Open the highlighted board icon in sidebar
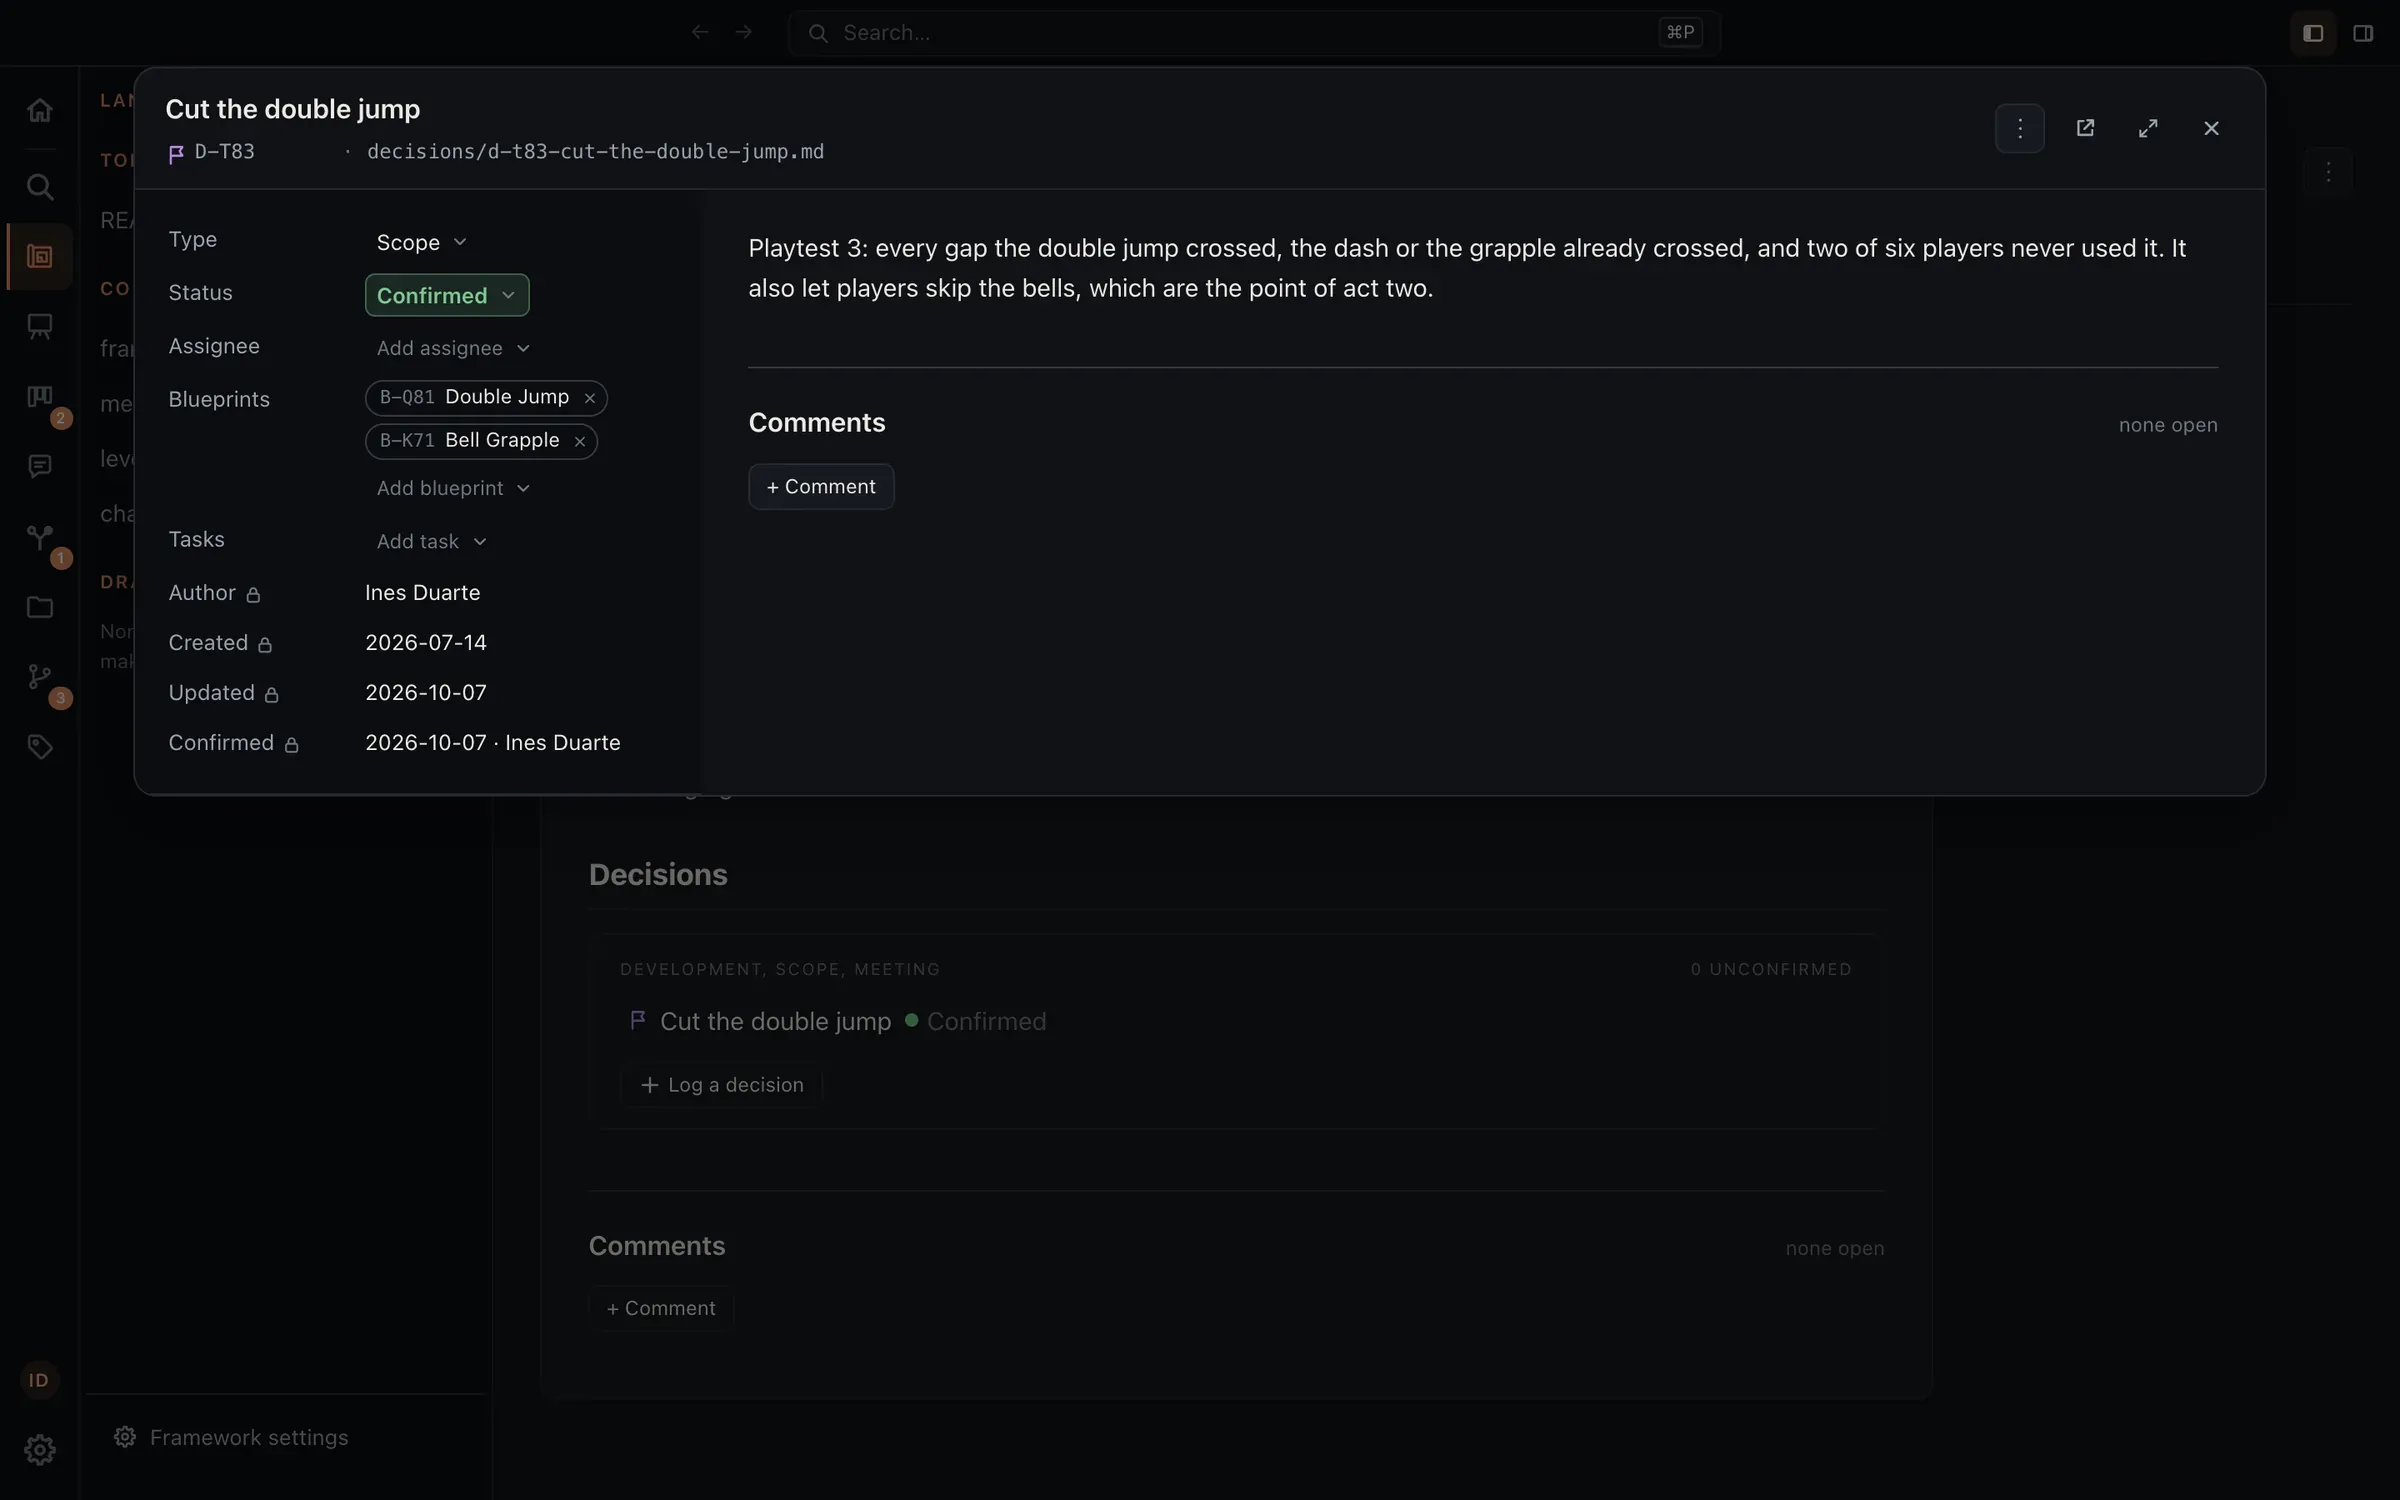 click(x=39, y=257)
